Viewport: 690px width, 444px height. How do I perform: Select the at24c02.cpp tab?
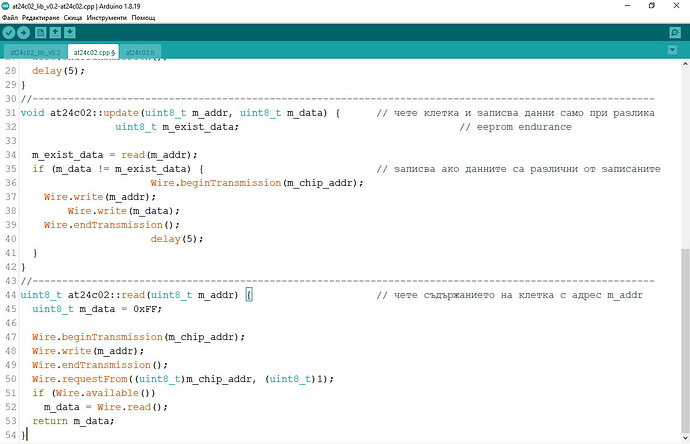93,52
